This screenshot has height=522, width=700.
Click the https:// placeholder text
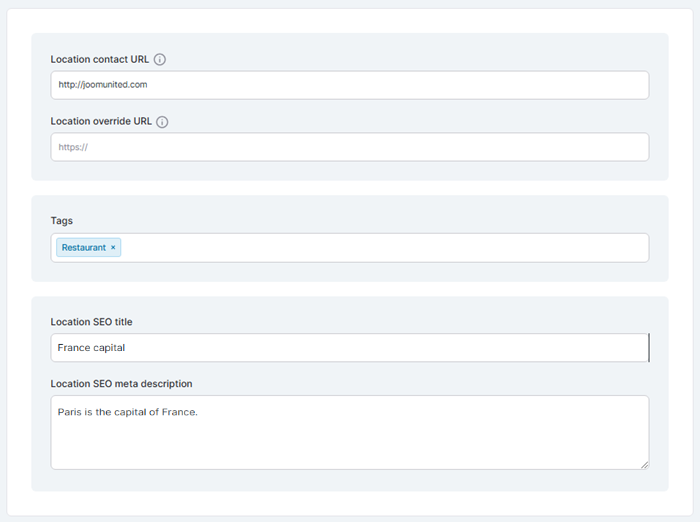(74, 147)
